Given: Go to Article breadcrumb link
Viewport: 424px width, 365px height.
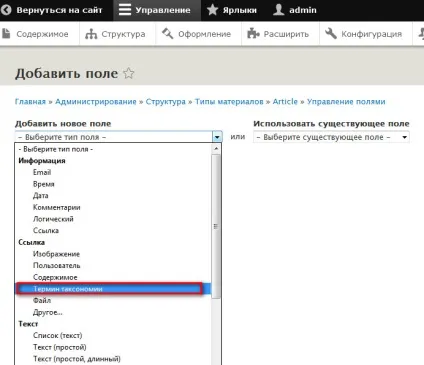Looking at the screenshot, I should [x=285, y=102].
